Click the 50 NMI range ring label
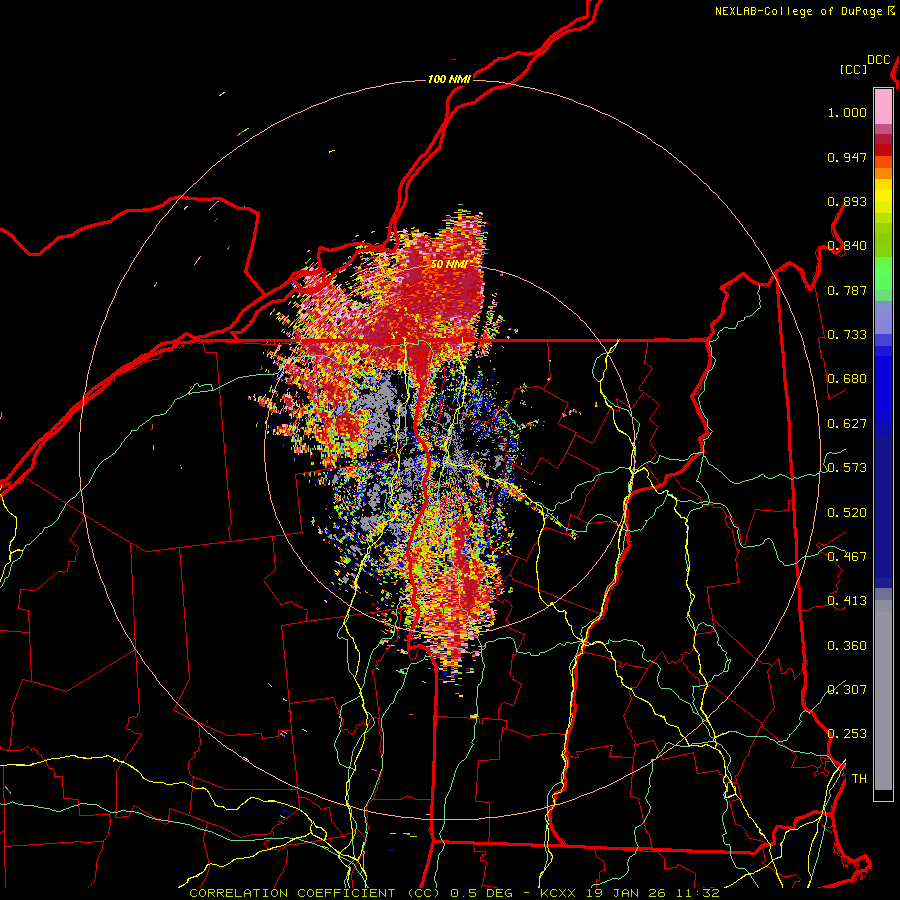Image resolution: width=900 pixels, height=900 pixels. [449, 265]
